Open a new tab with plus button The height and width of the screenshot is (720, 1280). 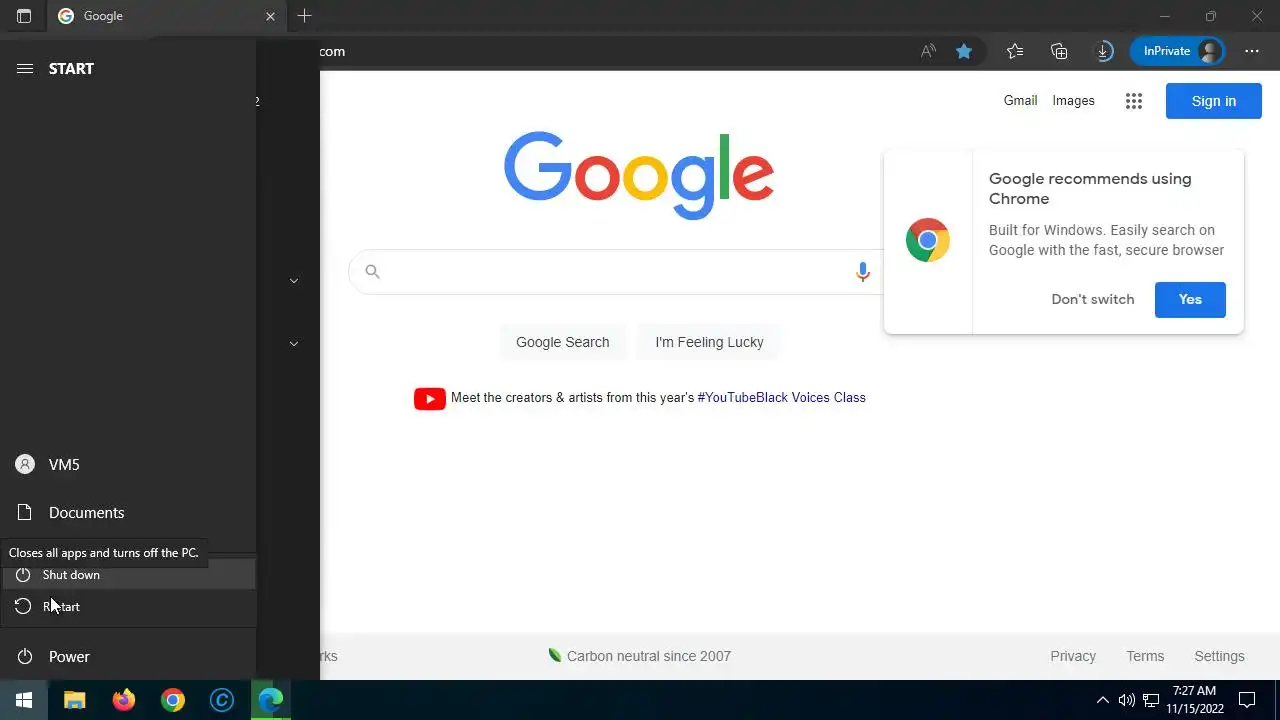coord(304,16)
